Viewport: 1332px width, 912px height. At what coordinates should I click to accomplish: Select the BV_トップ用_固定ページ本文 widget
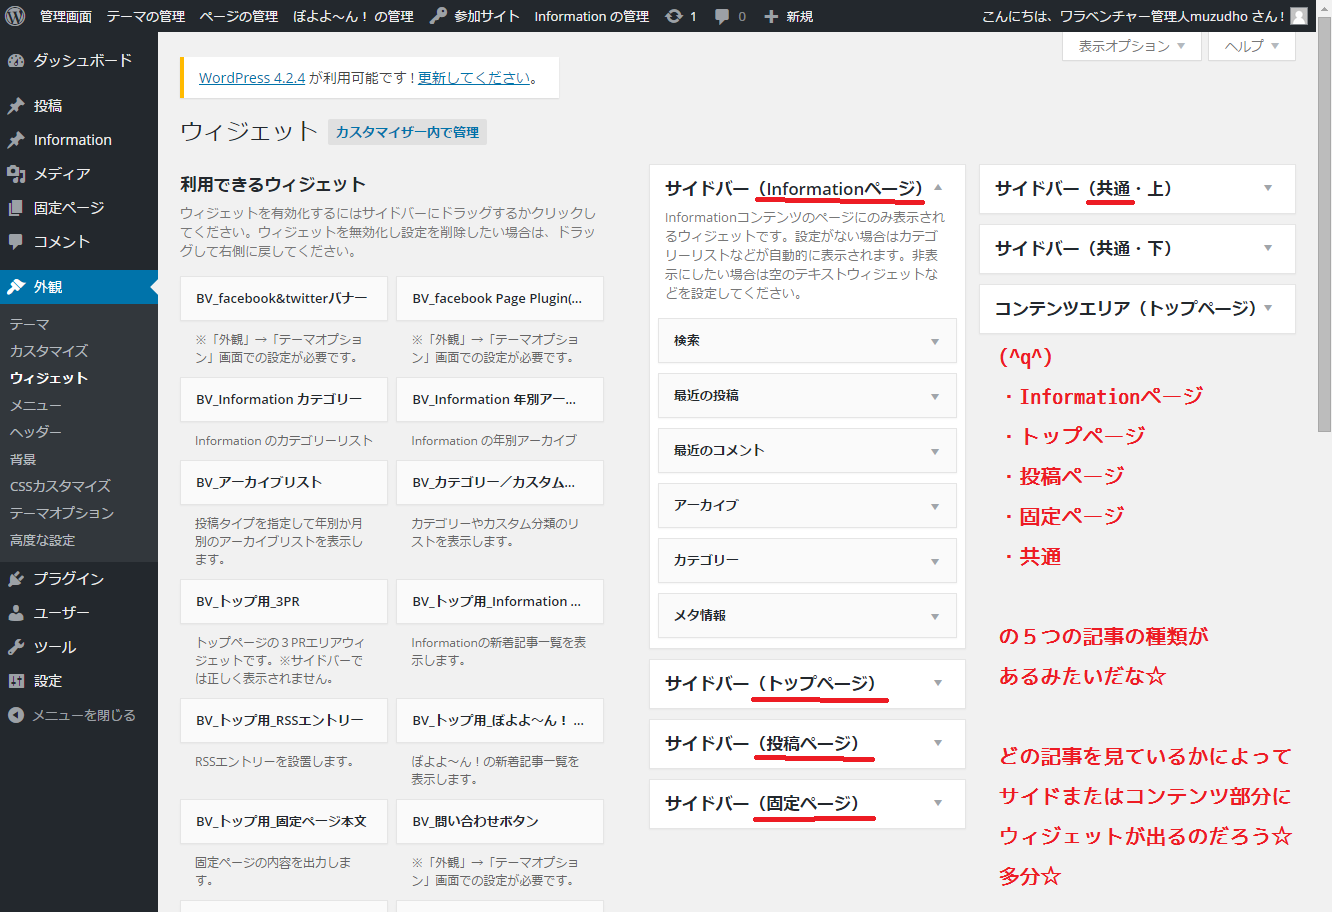pos(284,821)
